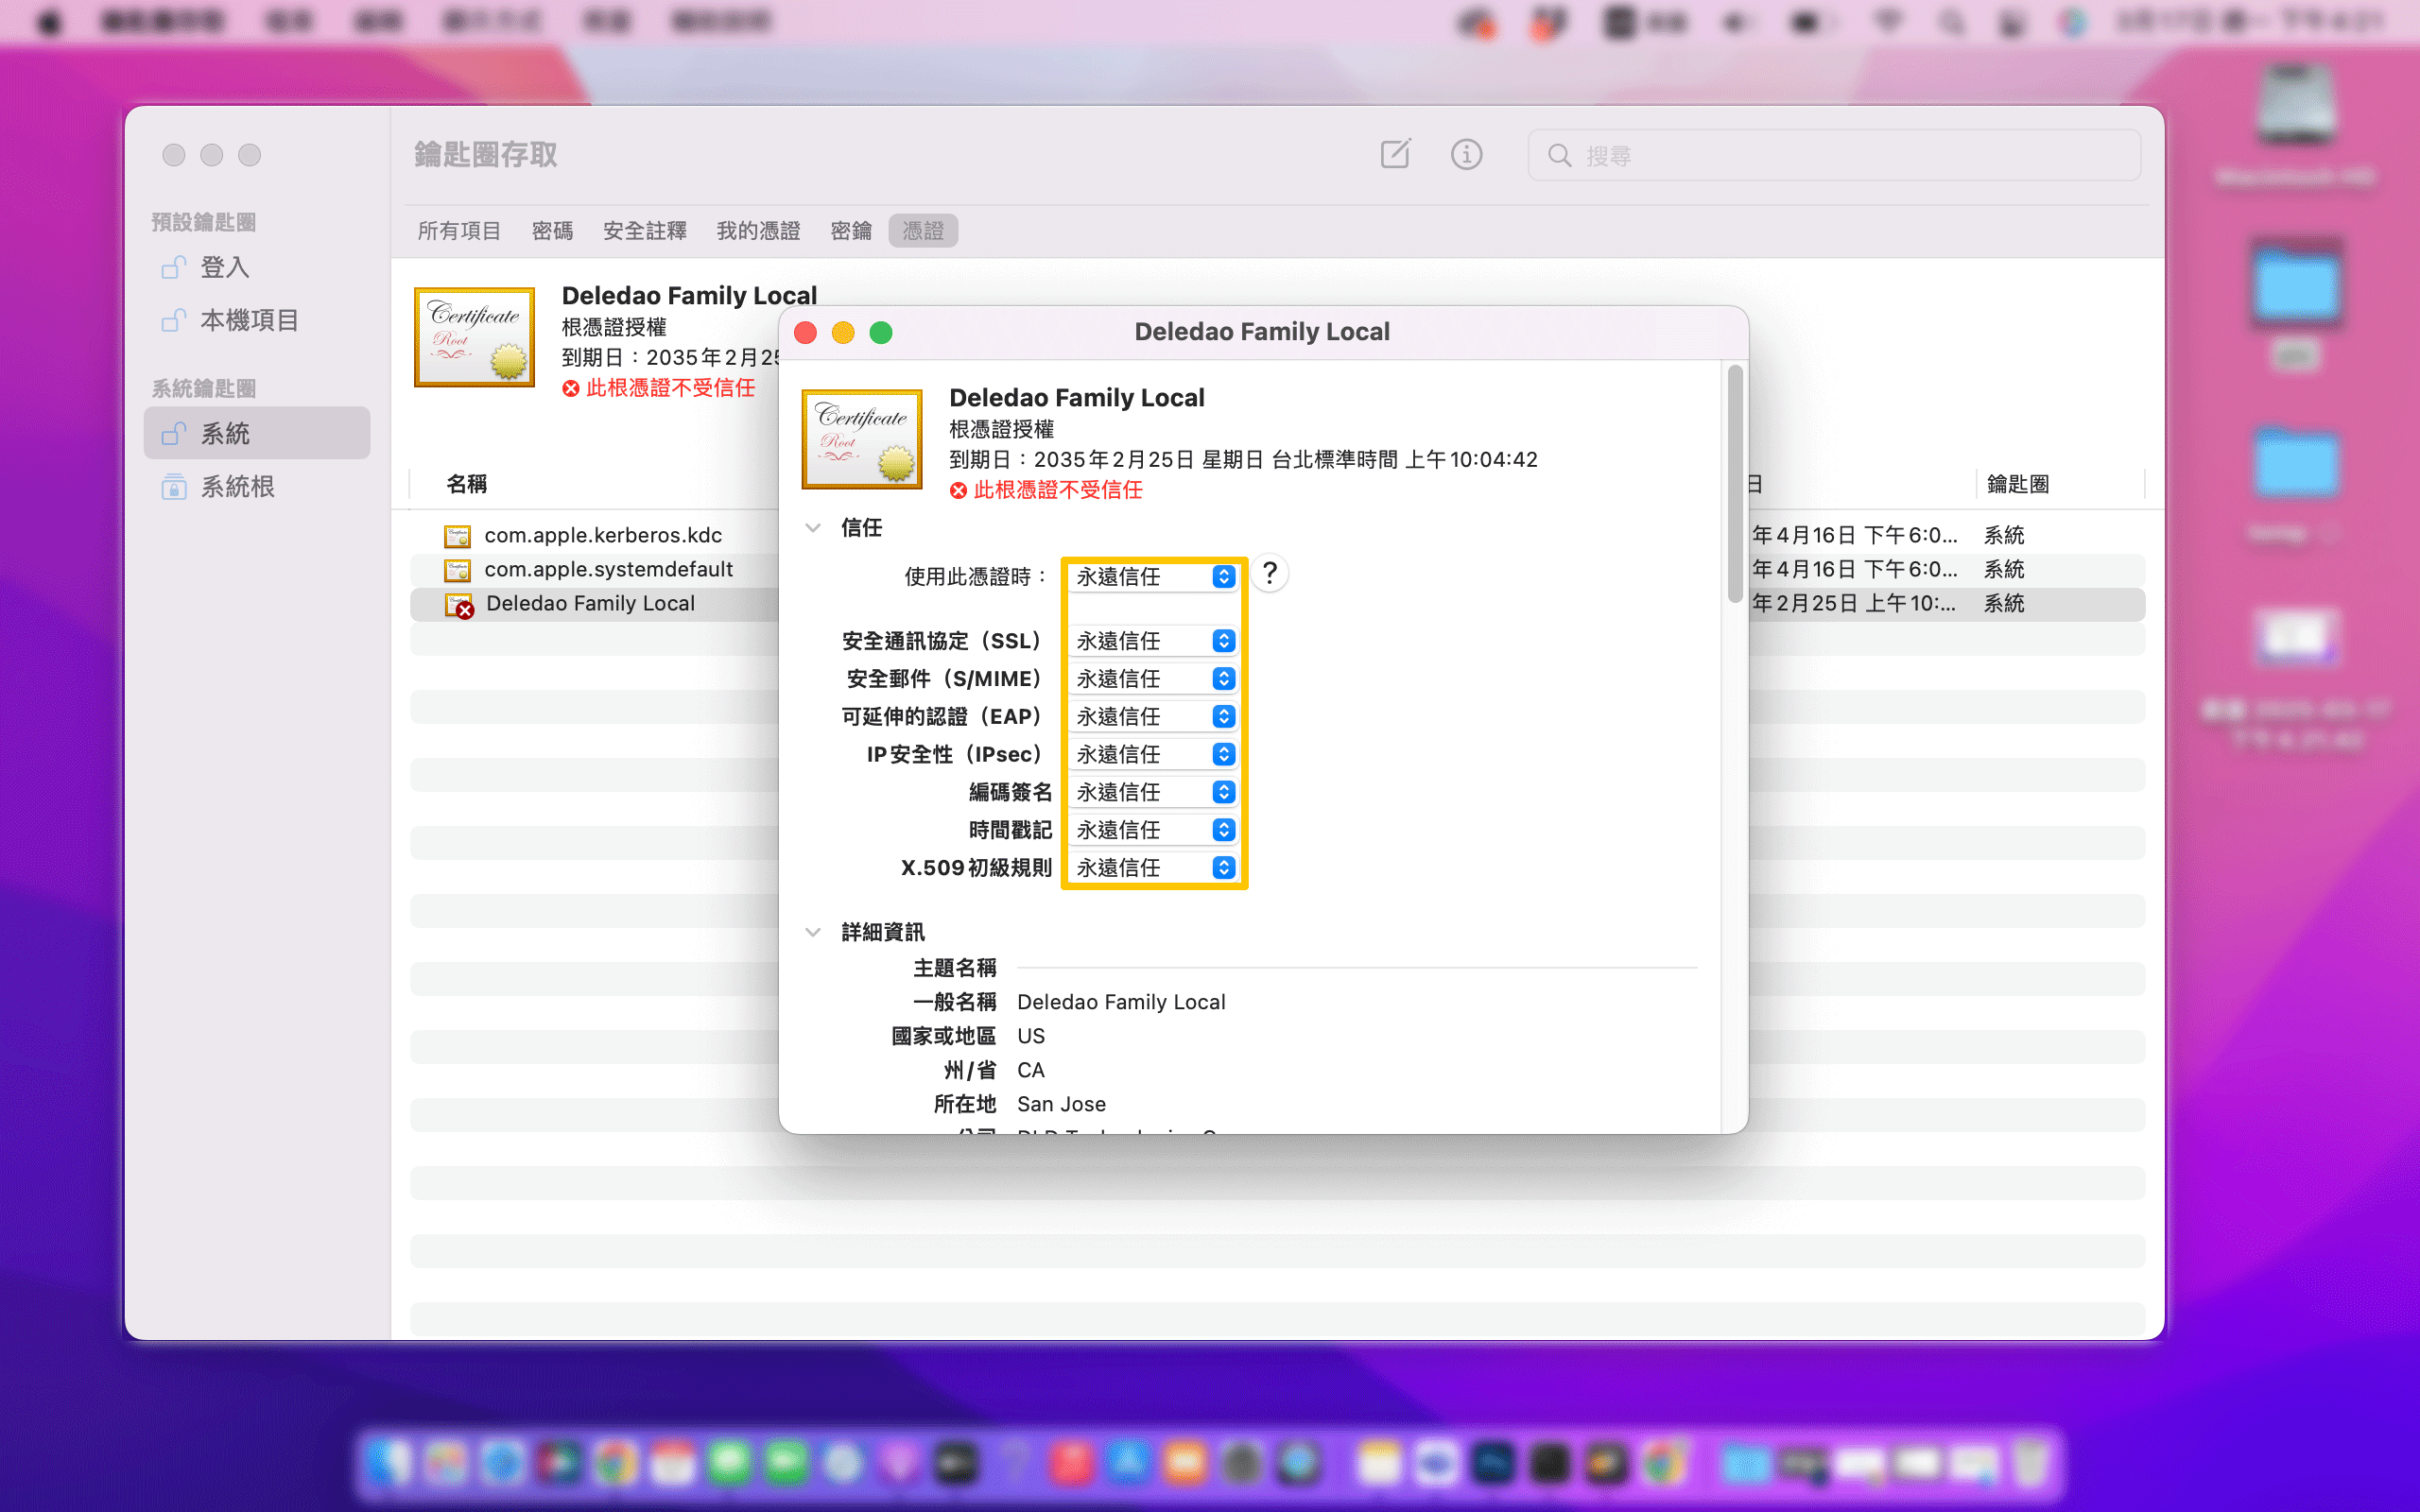Switch to the 密鑰 tab
The image size is (2420, 1512).
[851, 231]
